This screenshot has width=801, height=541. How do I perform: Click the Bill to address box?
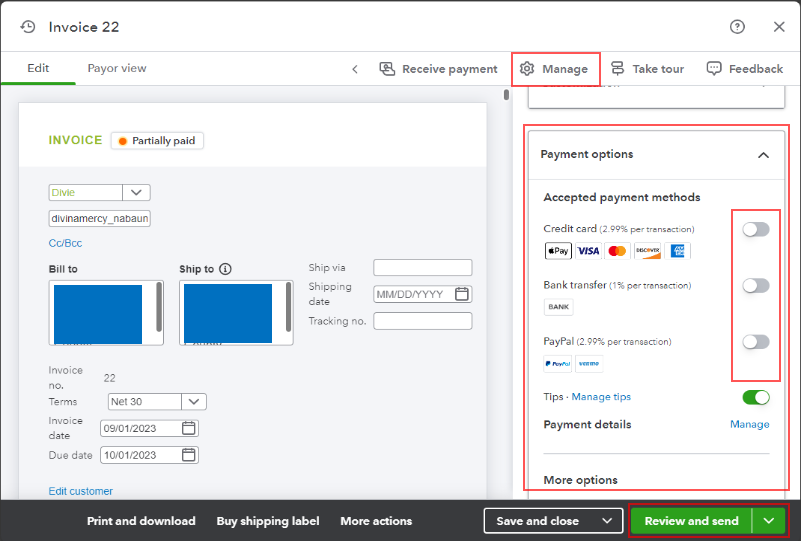point(106,313)
